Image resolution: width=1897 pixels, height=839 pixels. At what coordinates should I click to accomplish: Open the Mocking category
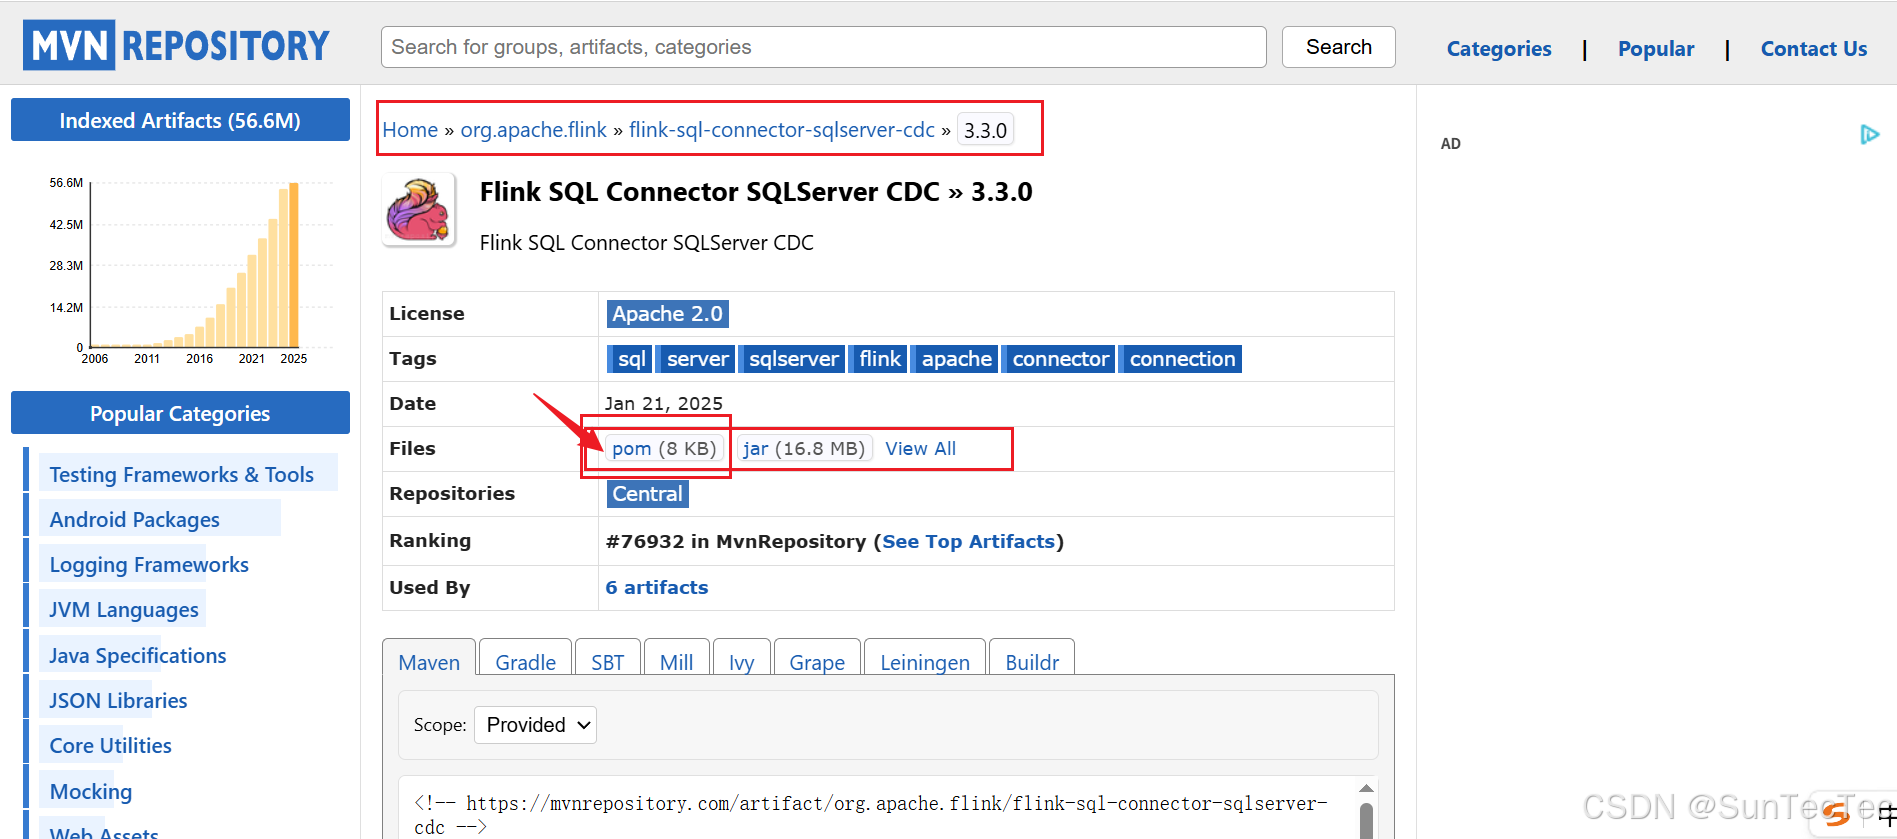click(x=90, y=792)
